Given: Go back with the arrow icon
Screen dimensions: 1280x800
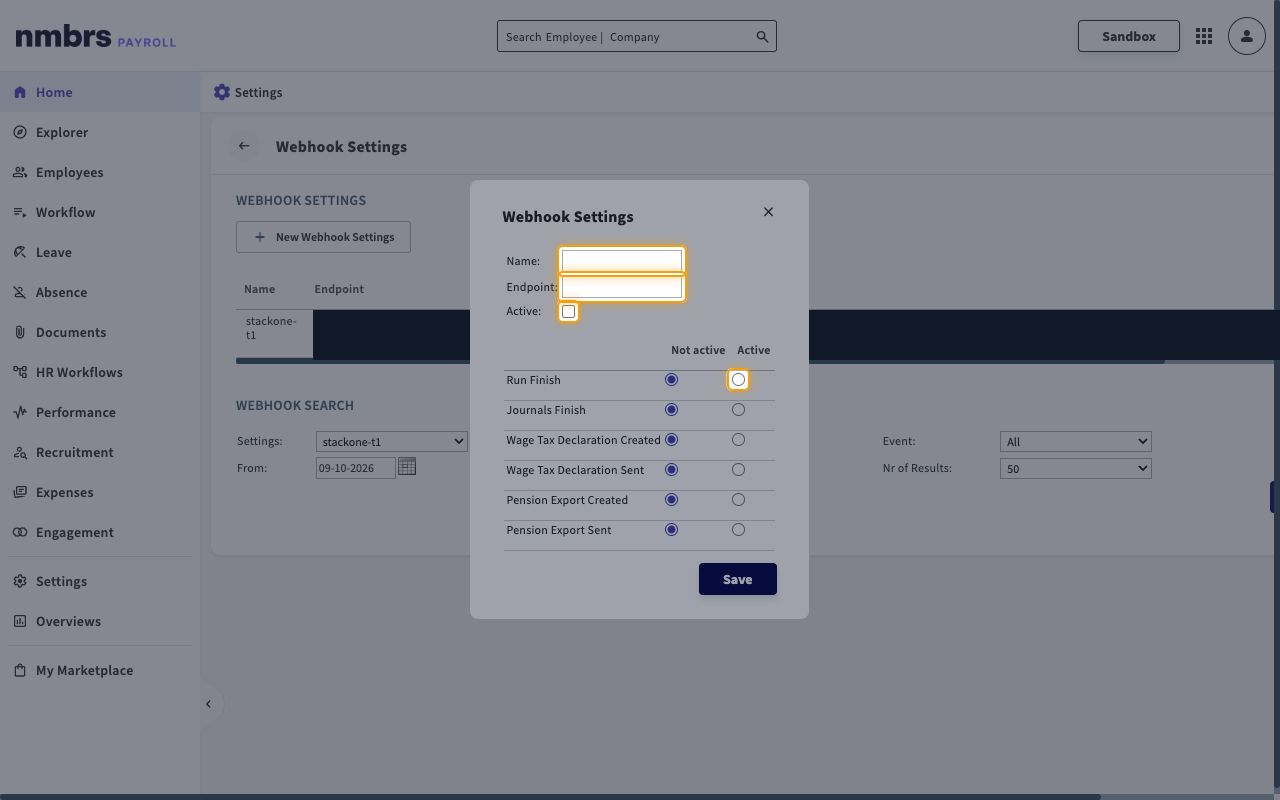Looking at the screenshot, I should click(244, 146).
